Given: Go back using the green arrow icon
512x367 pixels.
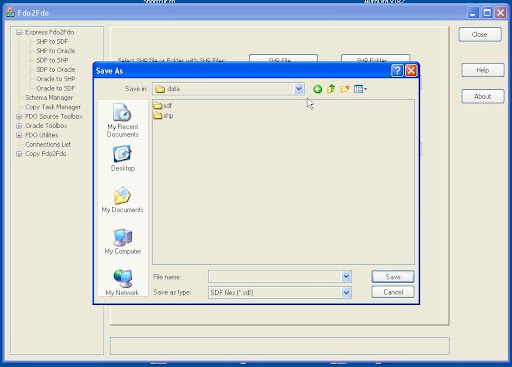Looking at the screenshot, I should pos(317,89).
